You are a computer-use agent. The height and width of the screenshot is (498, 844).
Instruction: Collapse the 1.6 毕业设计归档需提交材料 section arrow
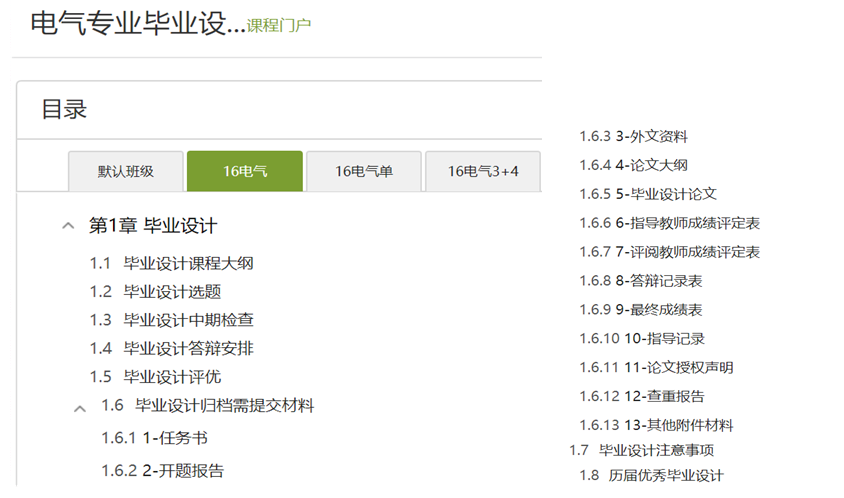80,406
